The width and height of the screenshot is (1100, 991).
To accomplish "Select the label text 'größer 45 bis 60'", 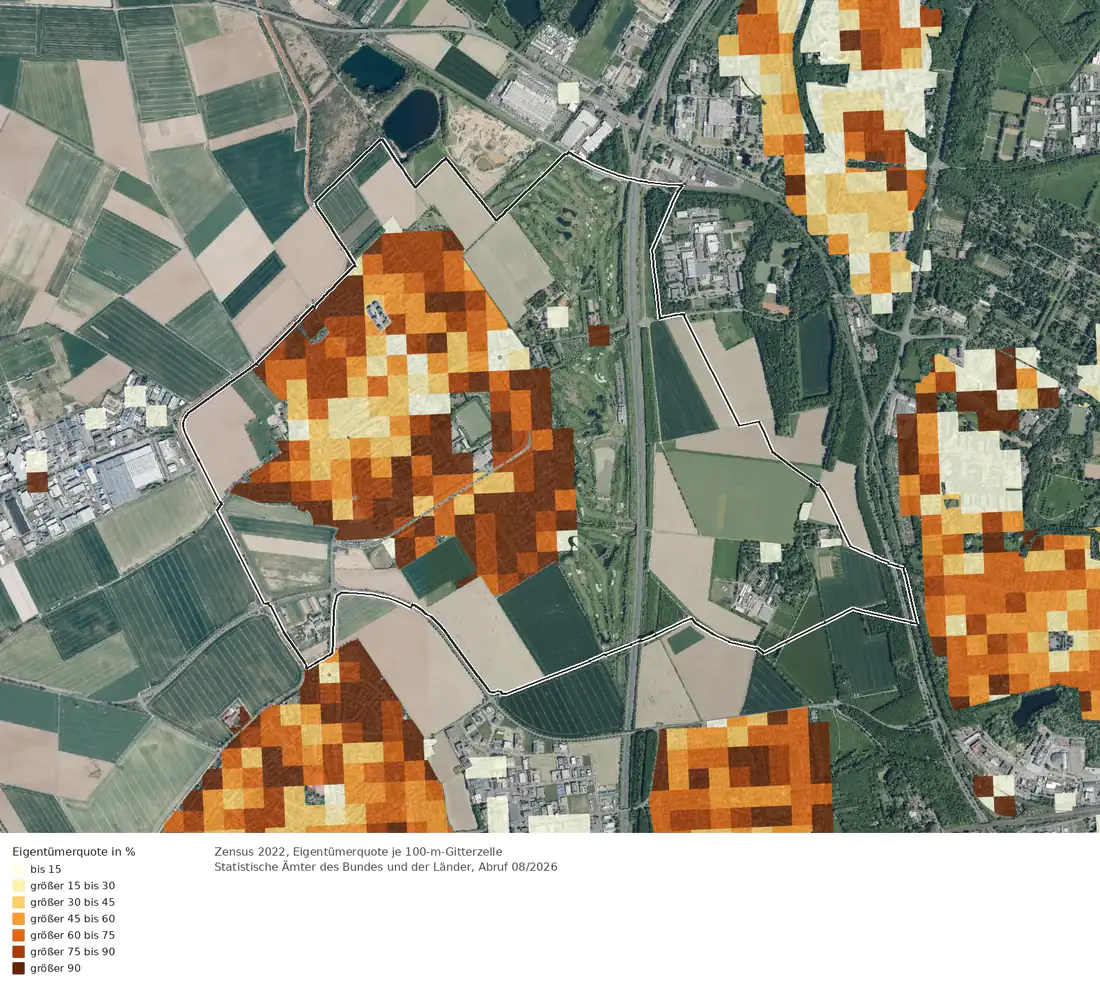I will point(72,919).
